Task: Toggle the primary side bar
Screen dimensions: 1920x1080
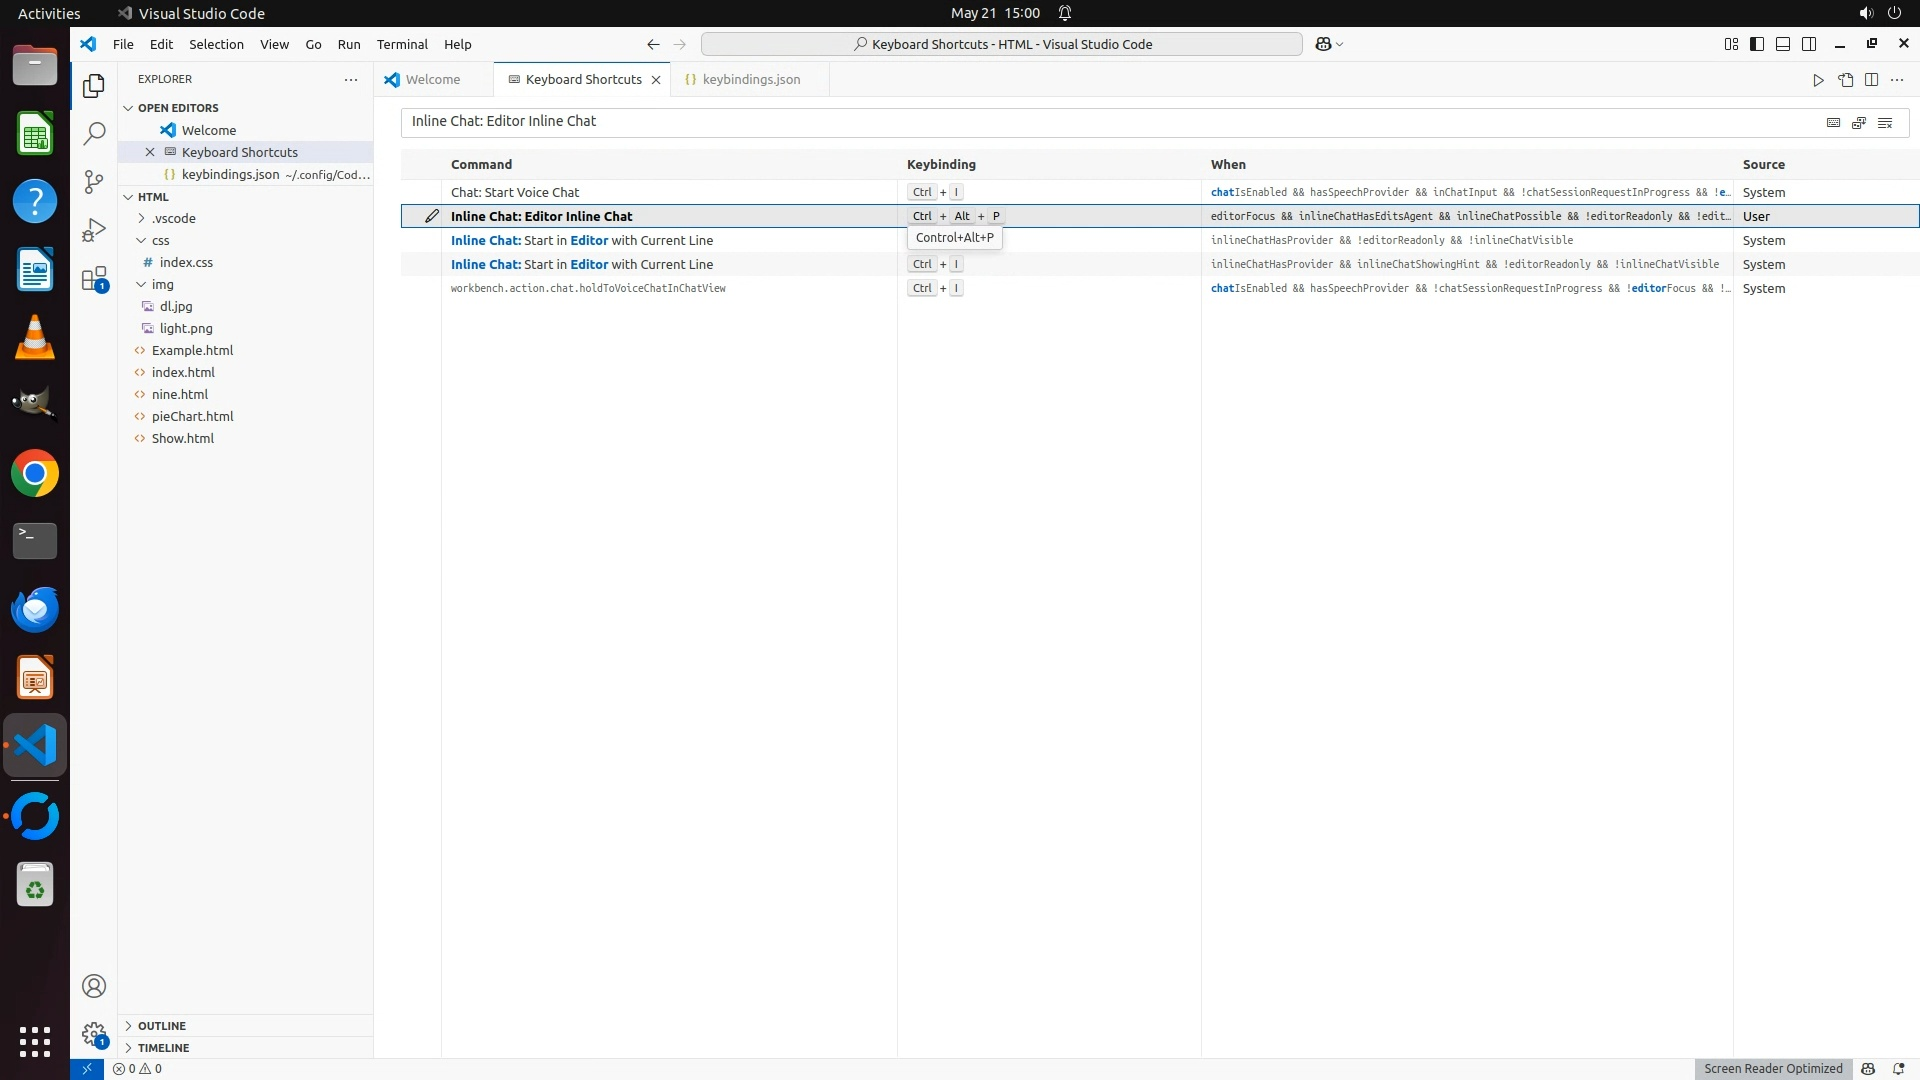Action: (1757, 44)
